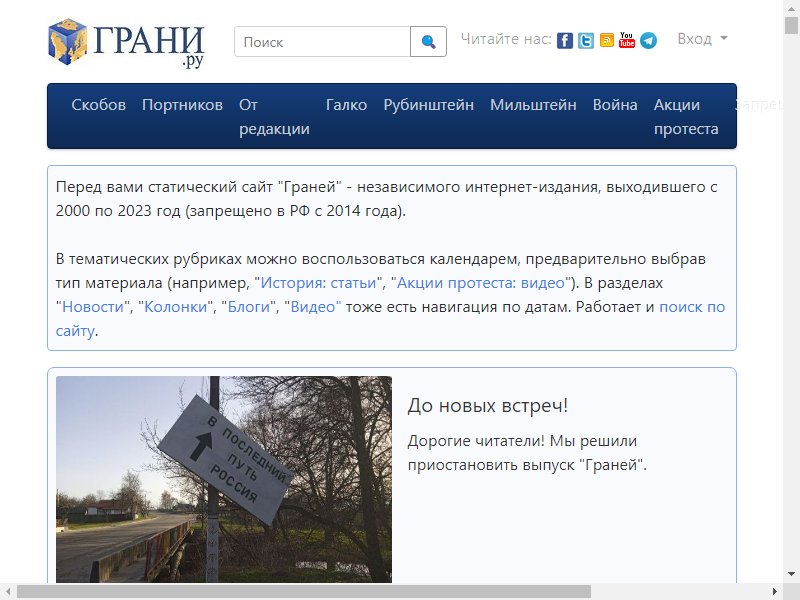Image resolution: width=800 pixels, height=600 pixels.
Task: Open the Telegram channel icon
Action: point(648,40)
